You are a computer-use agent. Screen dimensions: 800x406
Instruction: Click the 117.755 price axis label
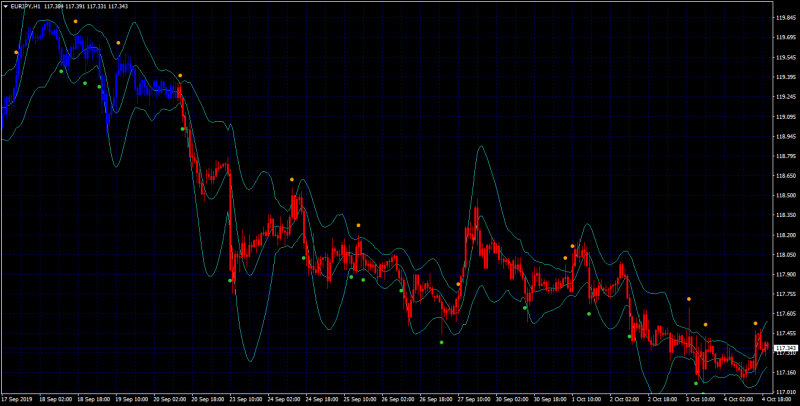[785, 294]
